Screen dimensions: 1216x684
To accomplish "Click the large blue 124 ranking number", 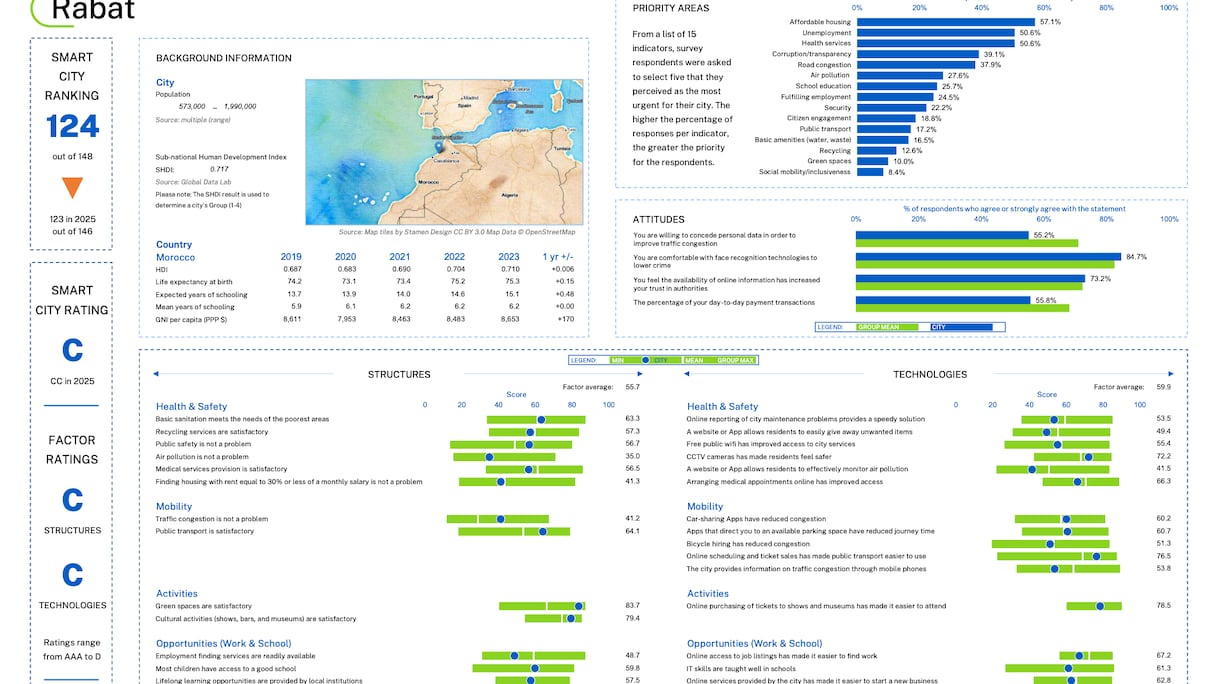I will click(72, 126).
